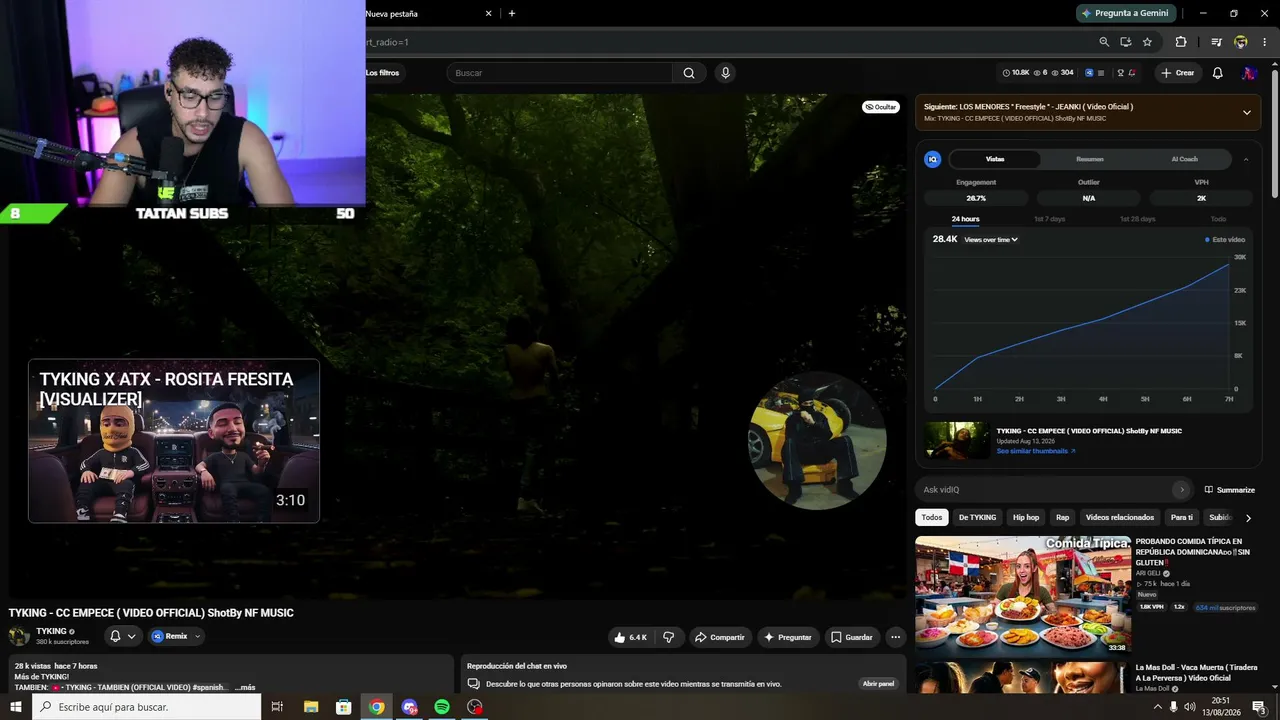Image resolution: width=1280 pixels, height=720 pixels.
Task: Click the Summarize button in vidIQ
Action: (x=1230, y=490)
